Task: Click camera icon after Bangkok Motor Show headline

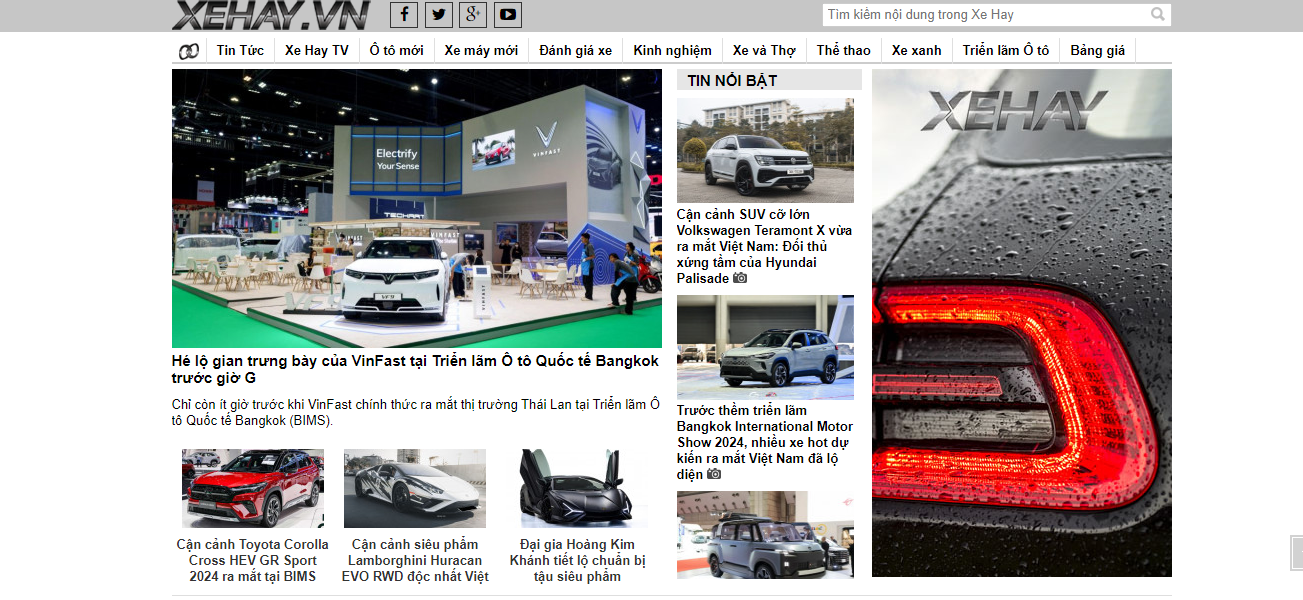Action: point(714,474)
